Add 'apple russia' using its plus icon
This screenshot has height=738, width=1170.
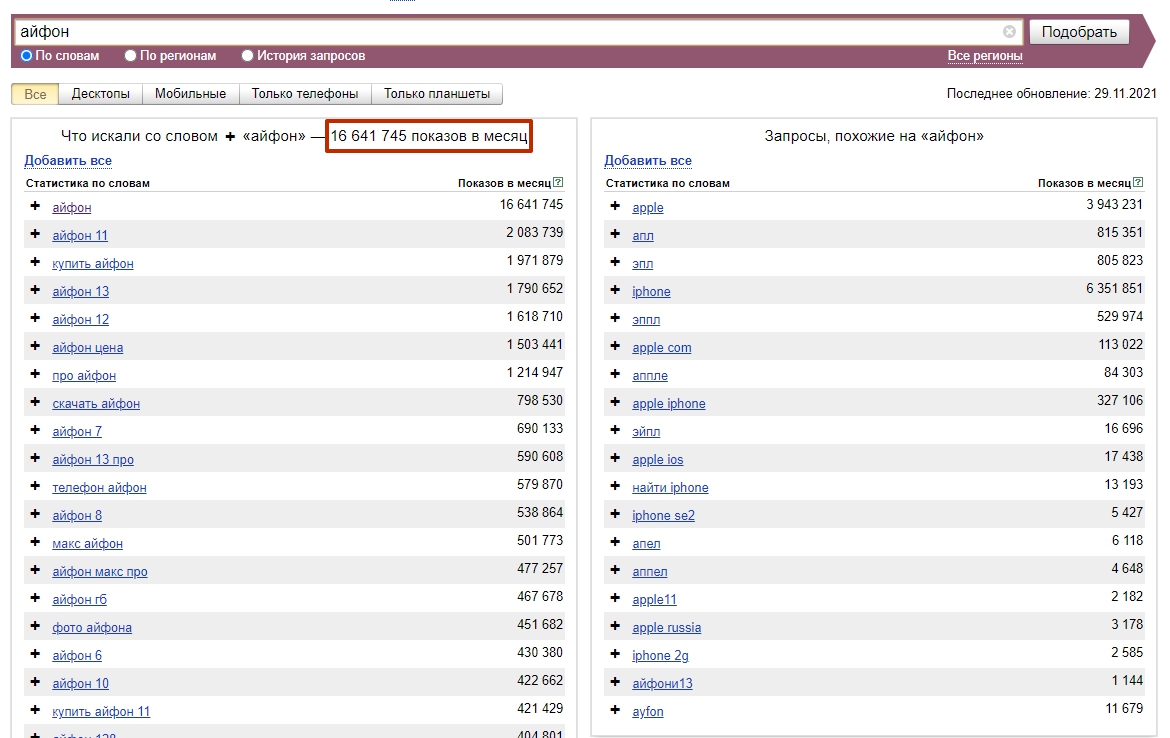pyautogui.click(x=615, y=626)
